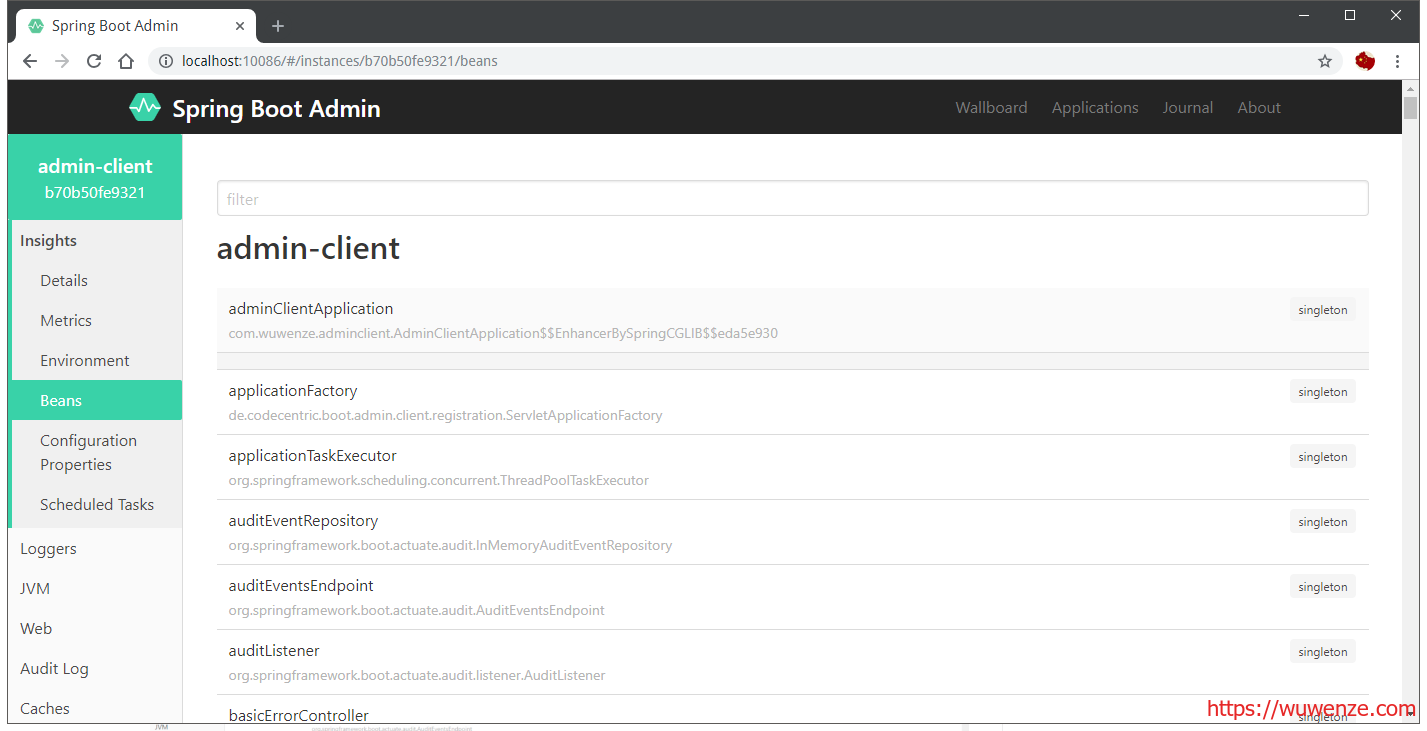Expand the auditListener bean row
The height and width of the screenshot is (731, 1427).
(x=792, y=662)
